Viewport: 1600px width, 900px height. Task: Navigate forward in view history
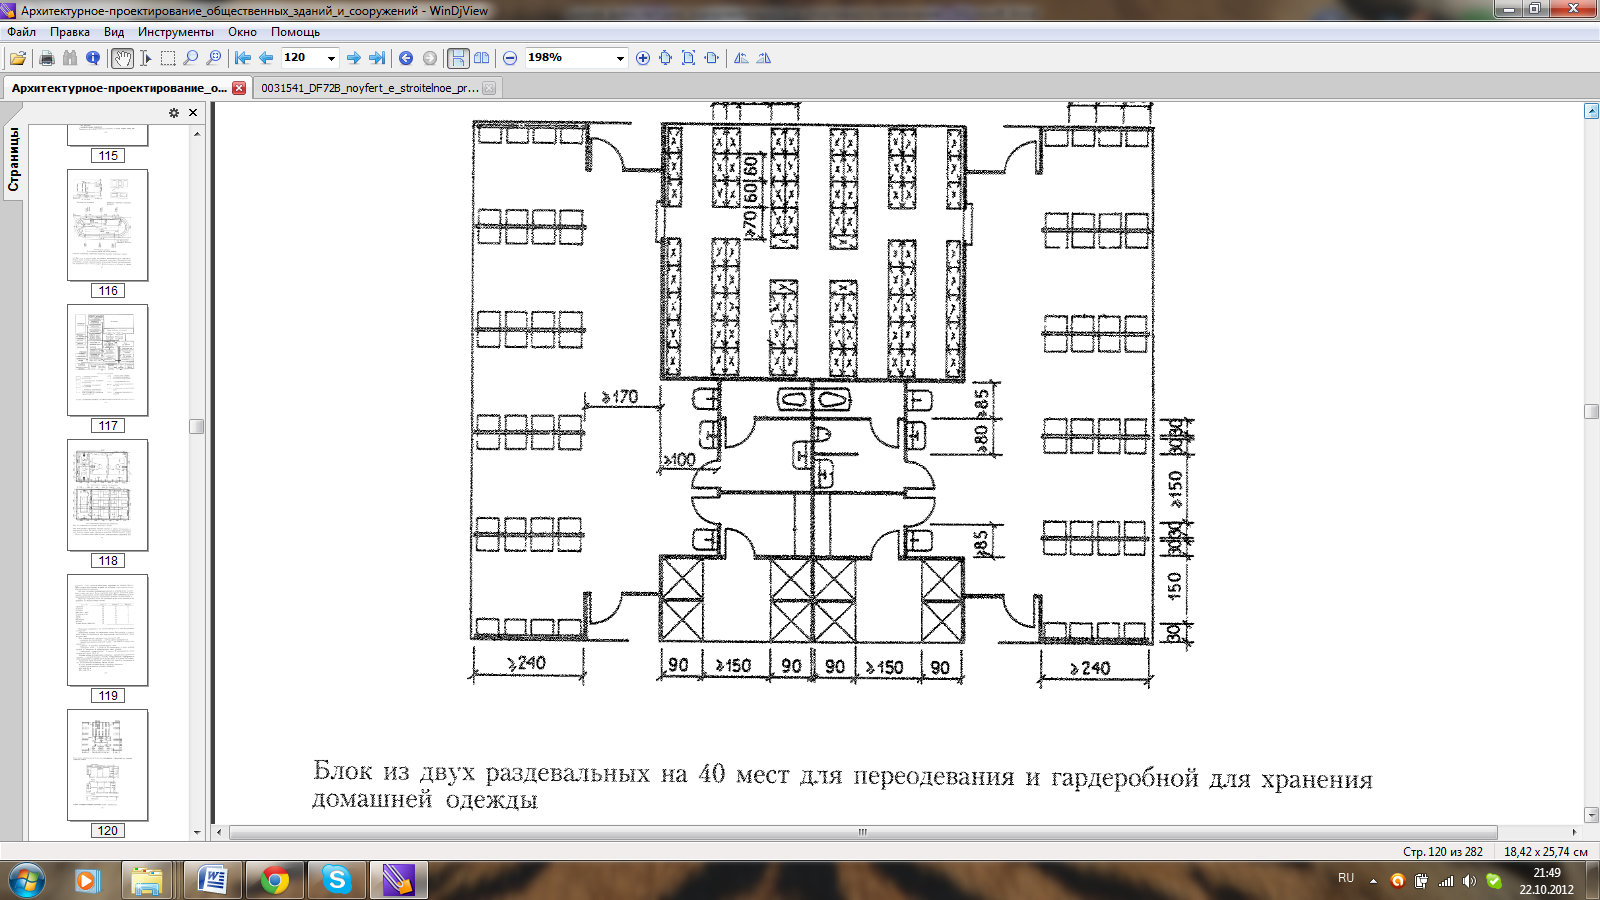(x=430, y=58)
